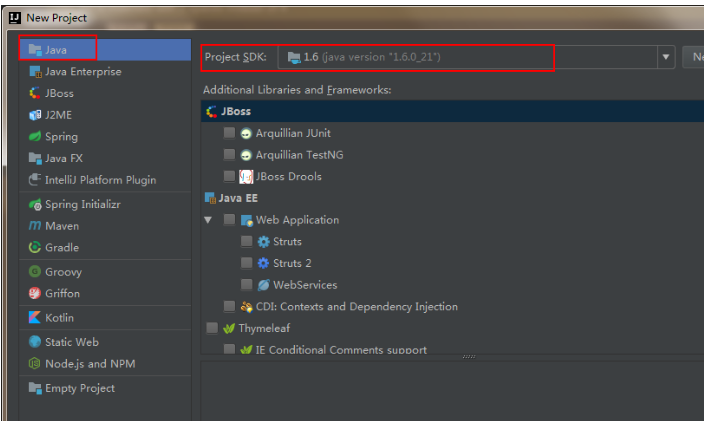704x421 pixels.
Task: Click the Arquillian JUnit framework icon
Action: pos(246,133)
